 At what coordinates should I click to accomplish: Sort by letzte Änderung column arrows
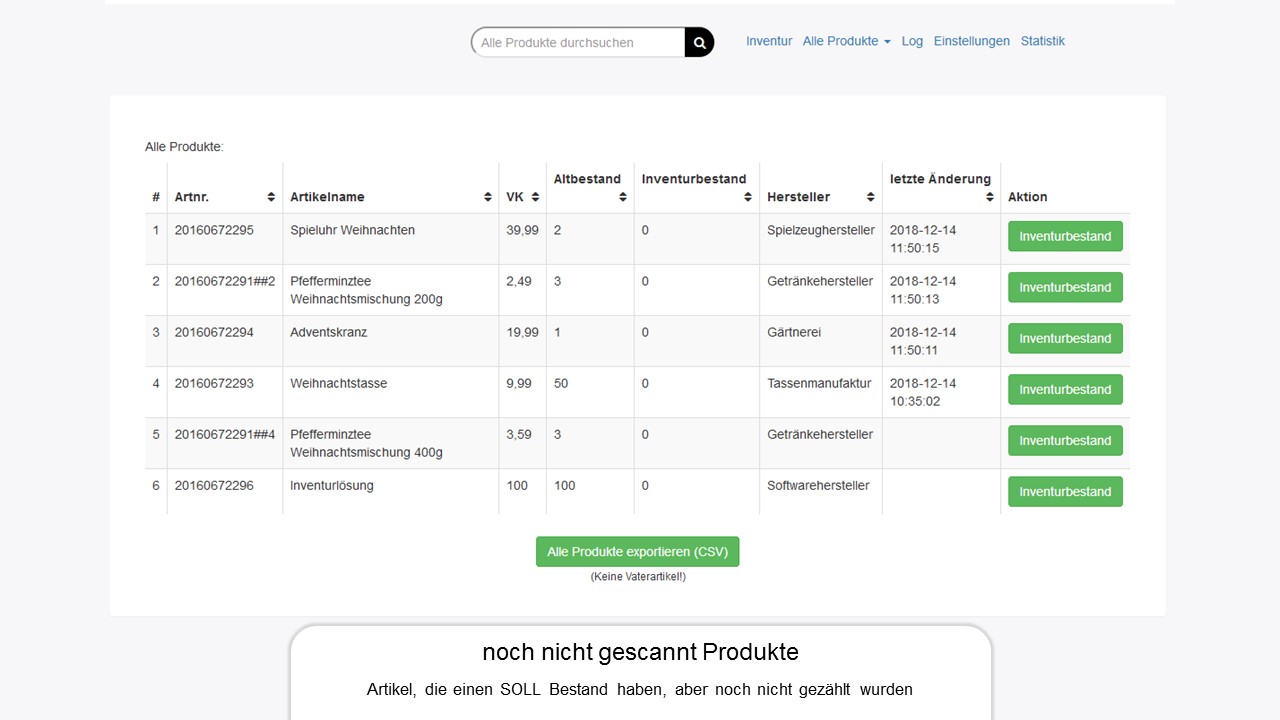pyautogui.click(x=990, y=197)
